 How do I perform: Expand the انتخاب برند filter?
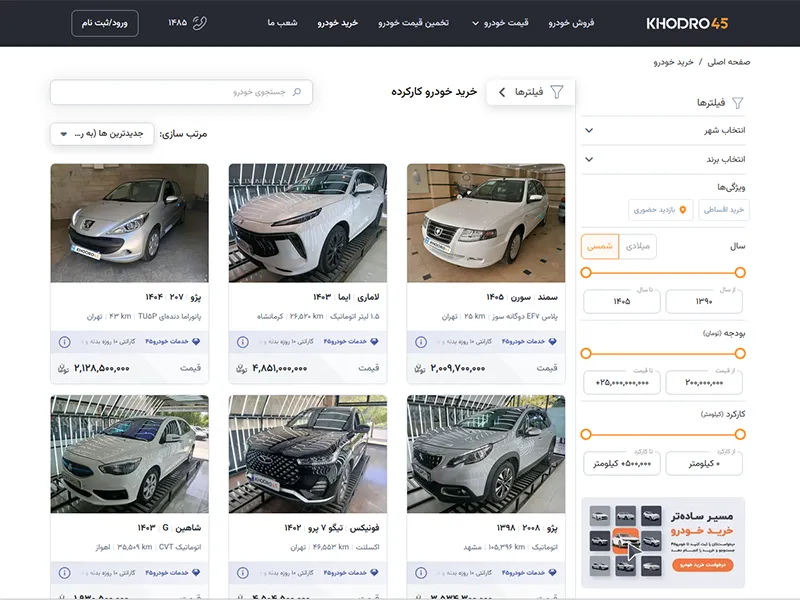coord(663,160)
